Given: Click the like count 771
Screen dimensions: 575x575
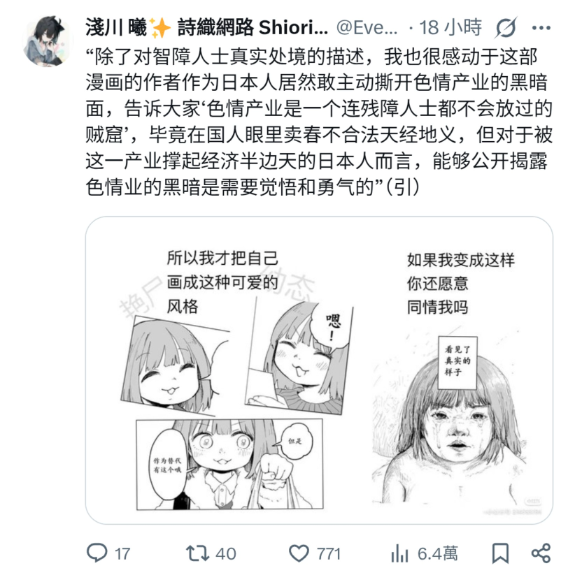Looking at the screenshot, I should (329, 554).
